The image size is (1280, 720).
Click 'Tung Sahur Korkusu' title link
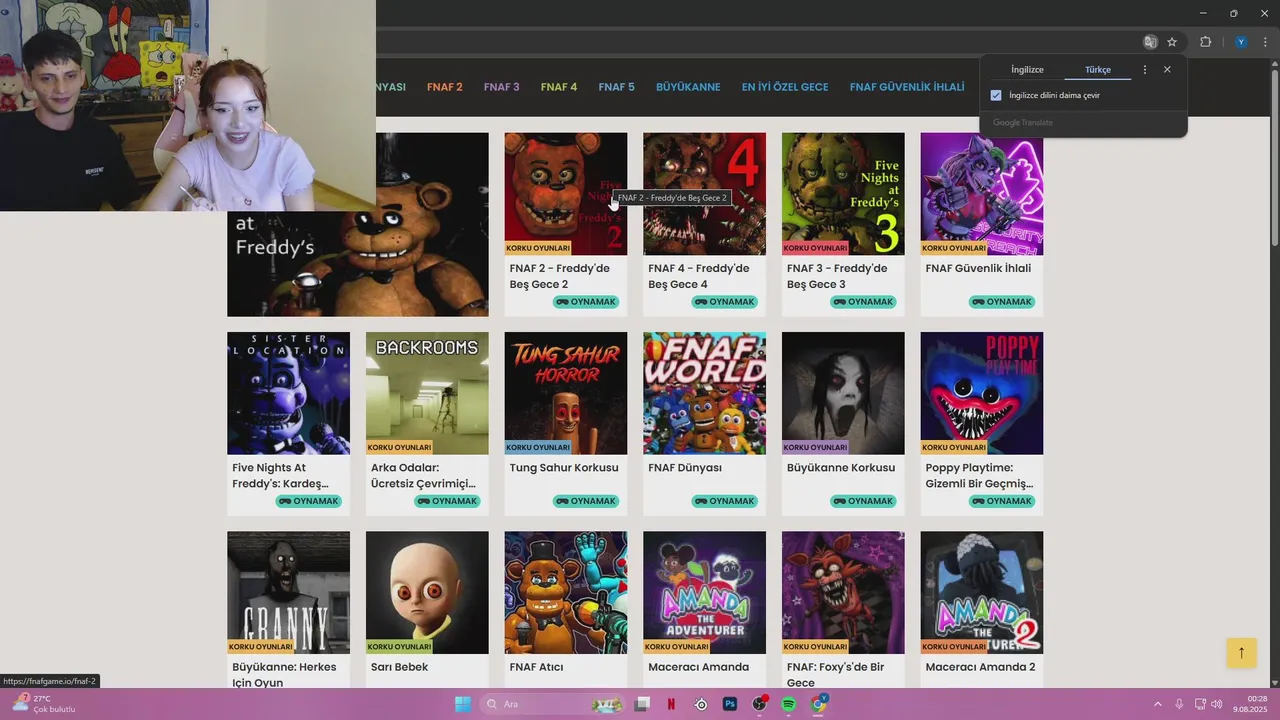pyautogui.click(x=564, y=467)
